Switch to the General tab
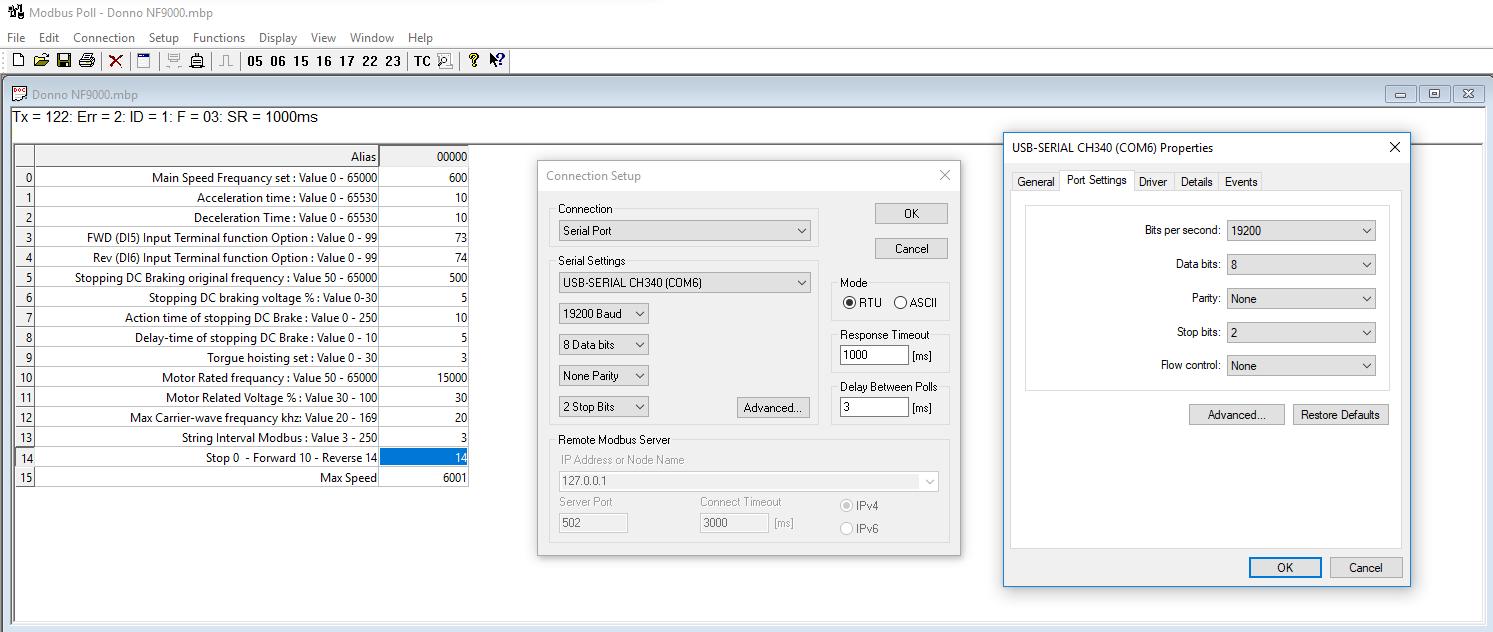Image resolution: width=1493 pixels, height=632 pixels. (x=1035, y=182)
